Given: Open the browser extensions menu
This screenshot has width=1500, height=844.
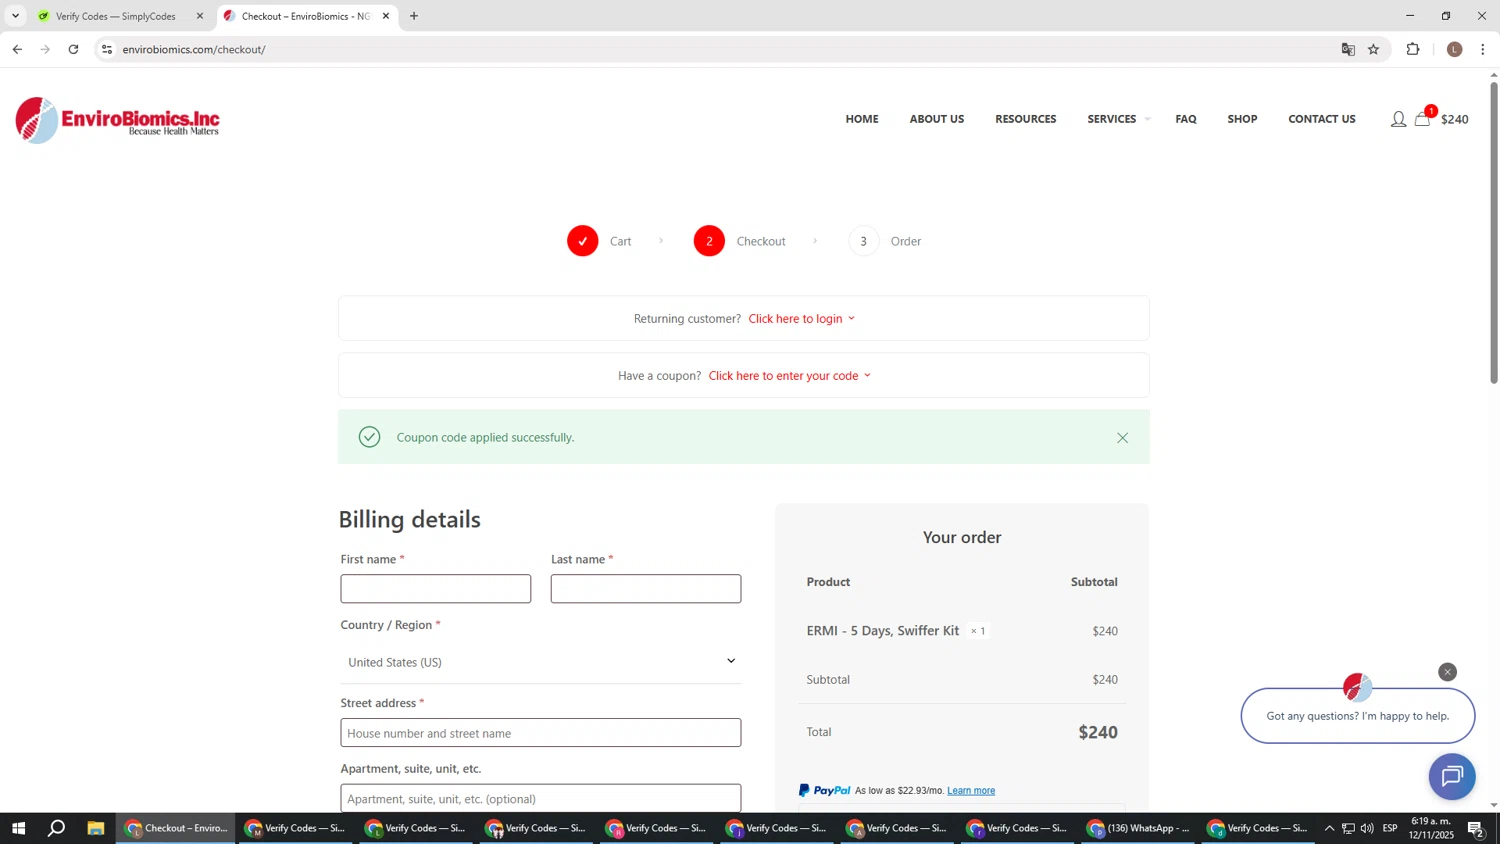Looking at the screenshot, I should [x=1413, y=49].
